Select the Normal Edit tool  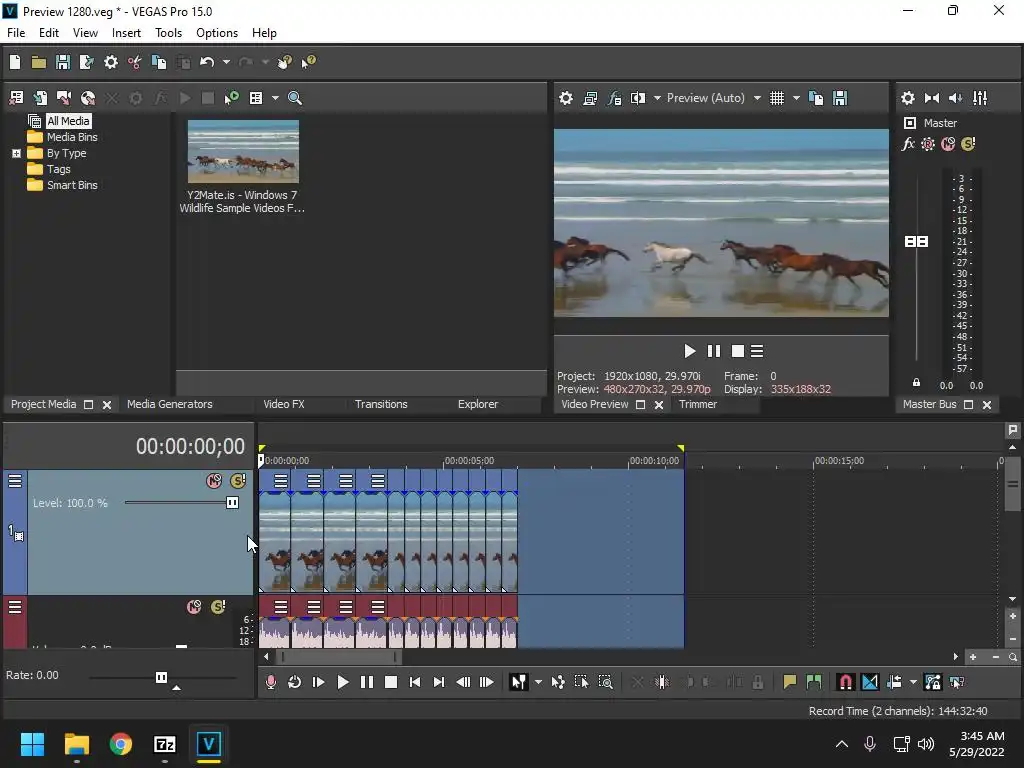coord(519,682)
